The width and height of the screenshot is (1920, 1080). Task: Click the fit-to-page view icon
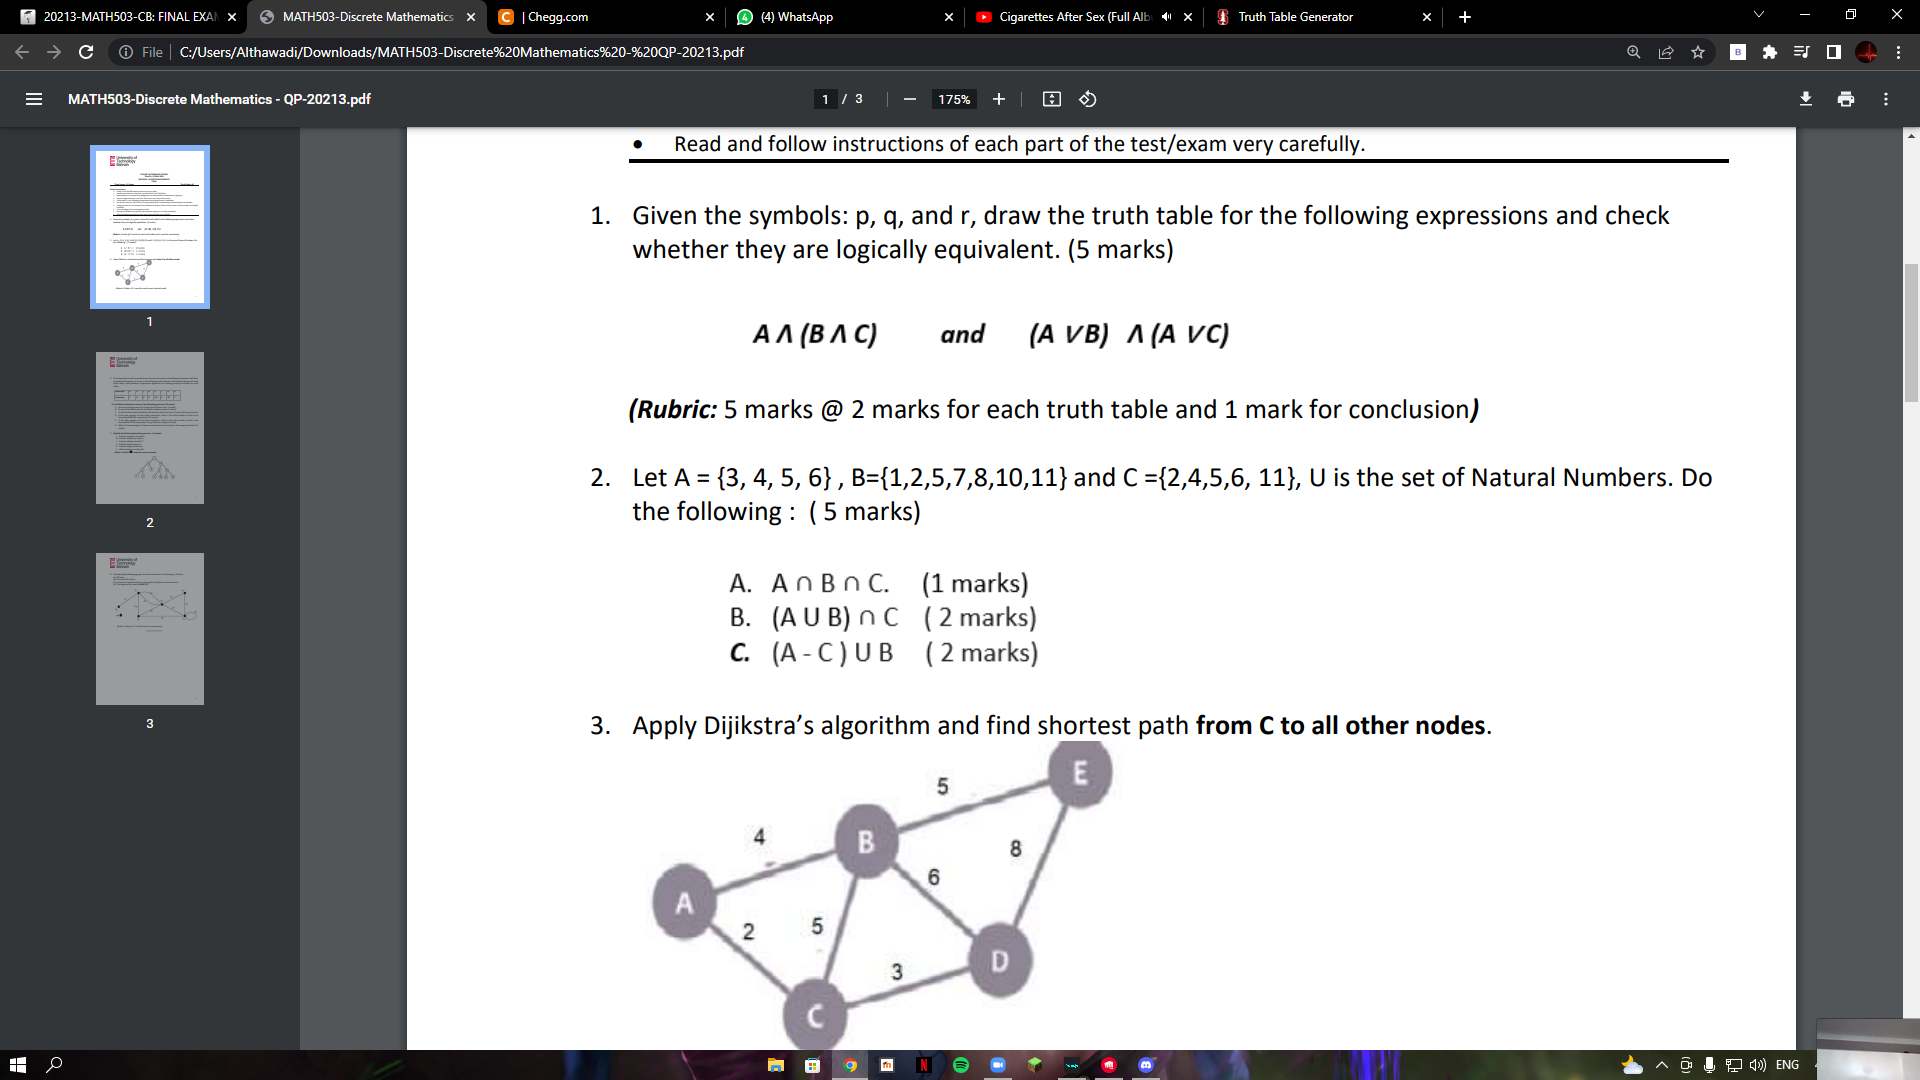[1051, 99]
